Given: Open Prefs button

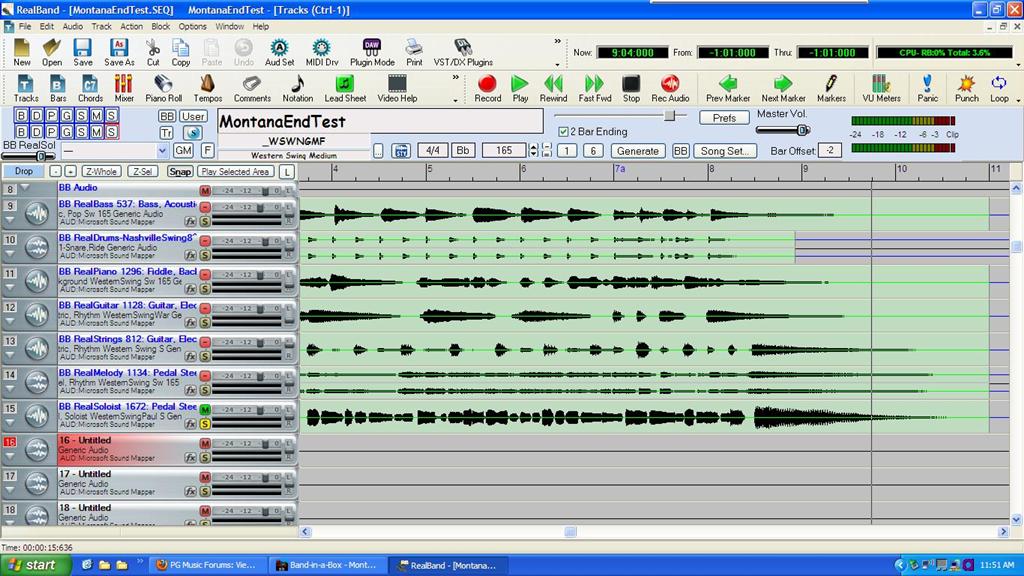Looking at the screenshot, I should pyautogui.click(x=724, y=118).
